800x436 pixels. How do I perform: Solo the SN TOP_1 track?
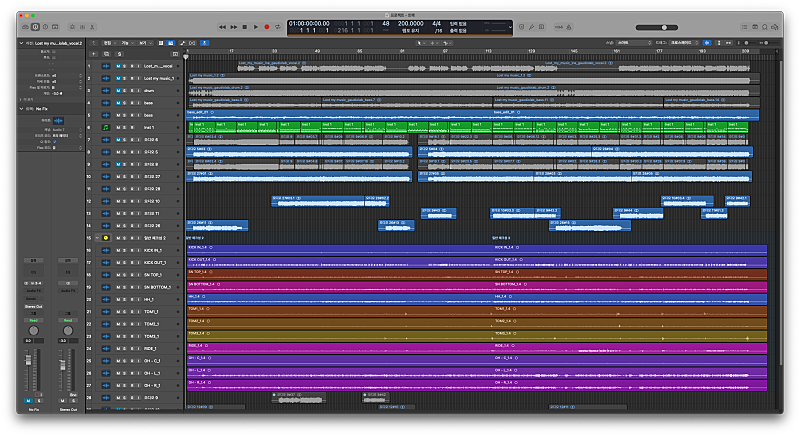[x=125, y=274]
